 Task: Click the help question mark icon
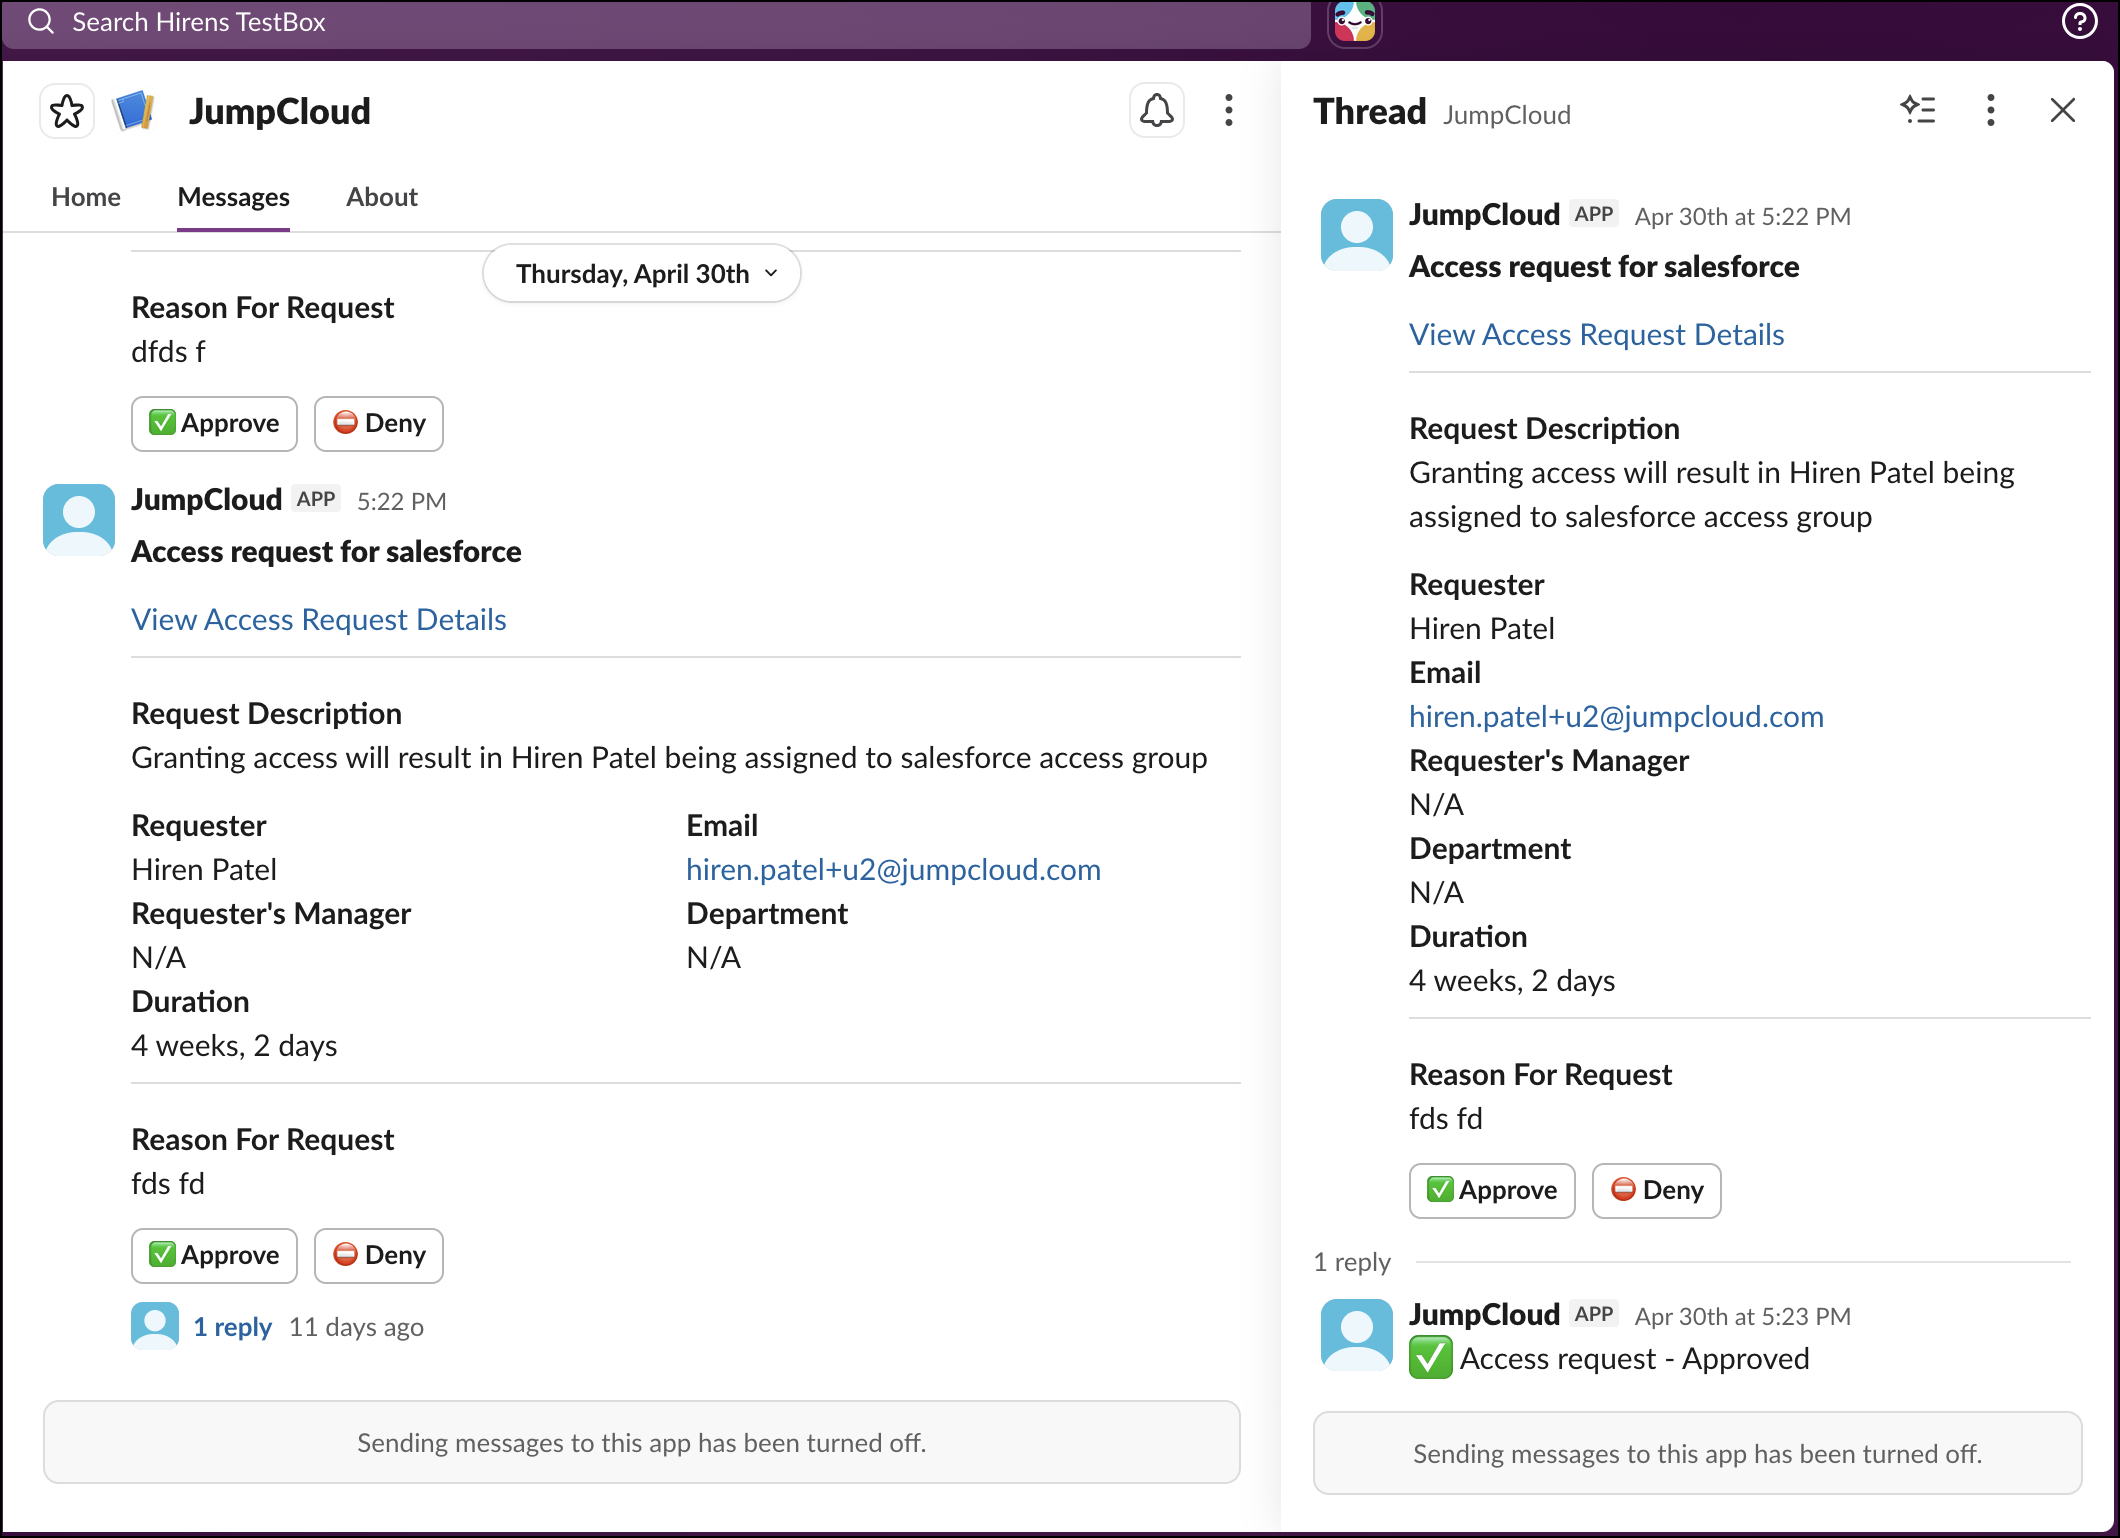point(2079,21)
